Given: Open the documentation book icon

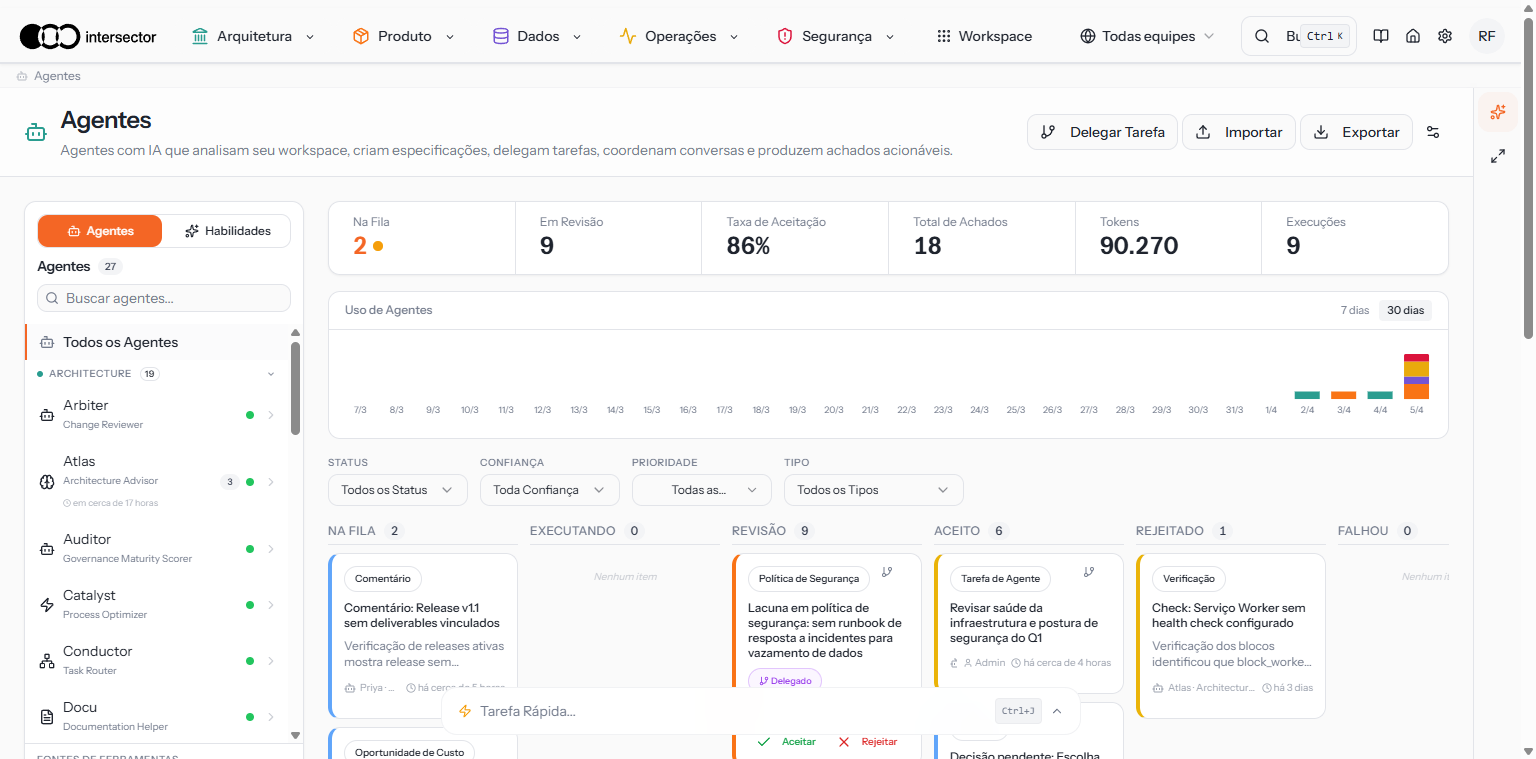Looking at the screenshot, I should point(1381,36).
